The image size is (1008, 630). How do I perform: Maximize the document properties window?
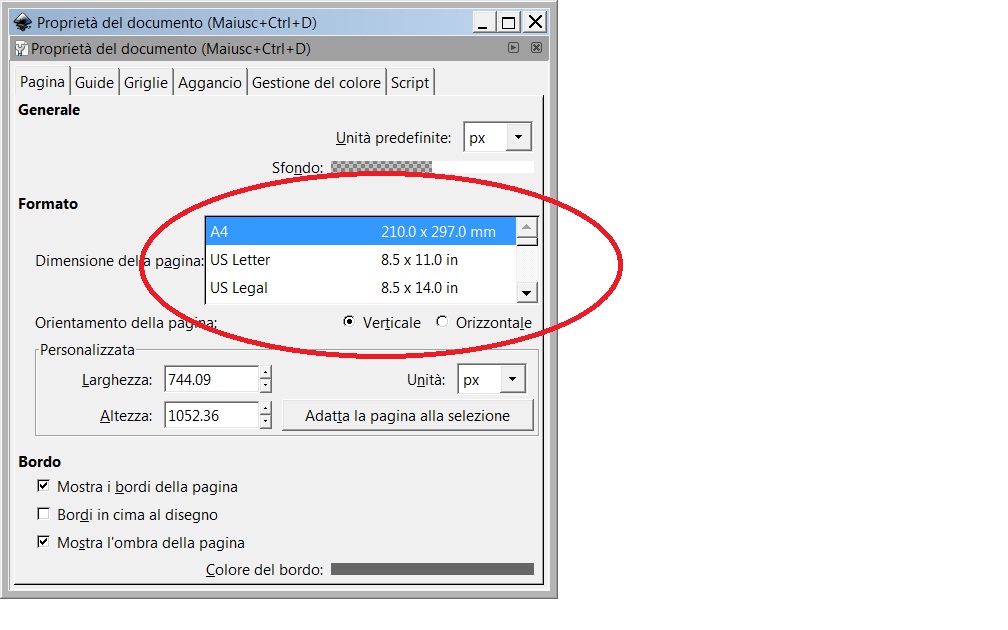tap(510, 22)
